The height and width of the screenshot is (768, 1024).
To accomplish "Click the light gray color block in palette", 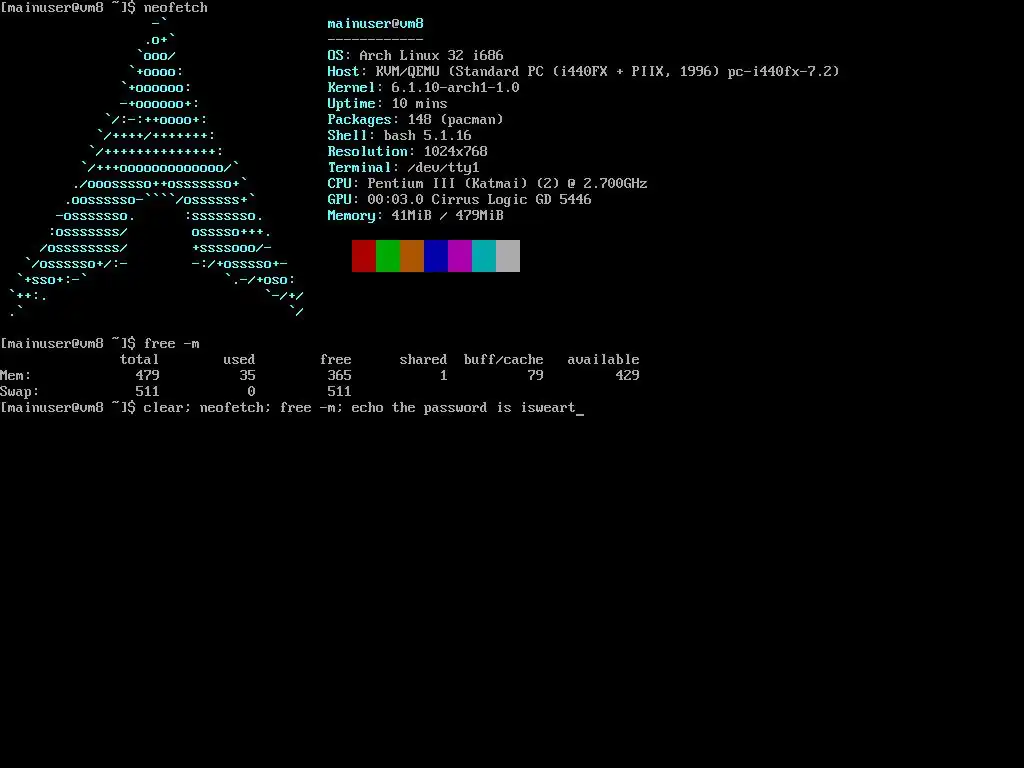I will (x=508, y=256).
